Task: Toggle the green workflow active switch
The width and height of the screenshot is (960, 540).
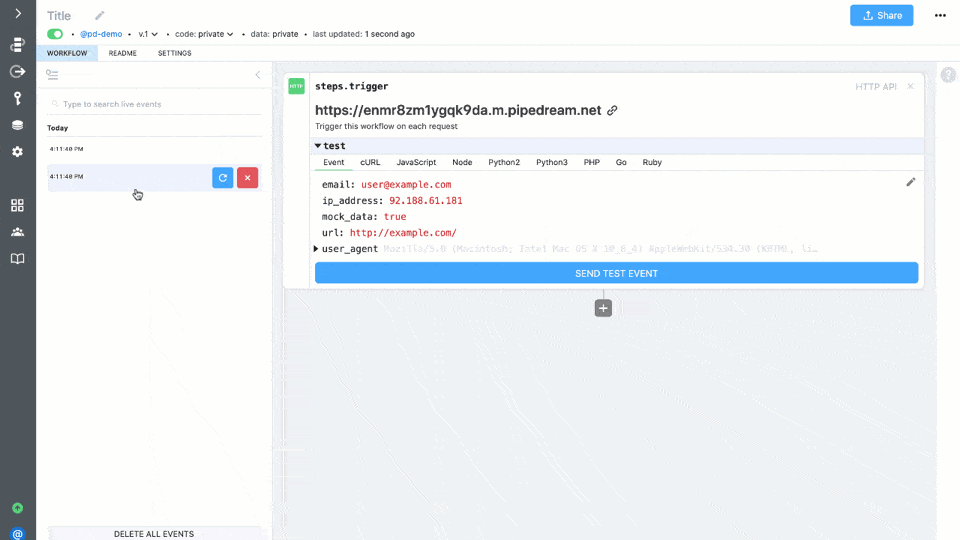Action: pyautogui.click(x=55, y=34)
